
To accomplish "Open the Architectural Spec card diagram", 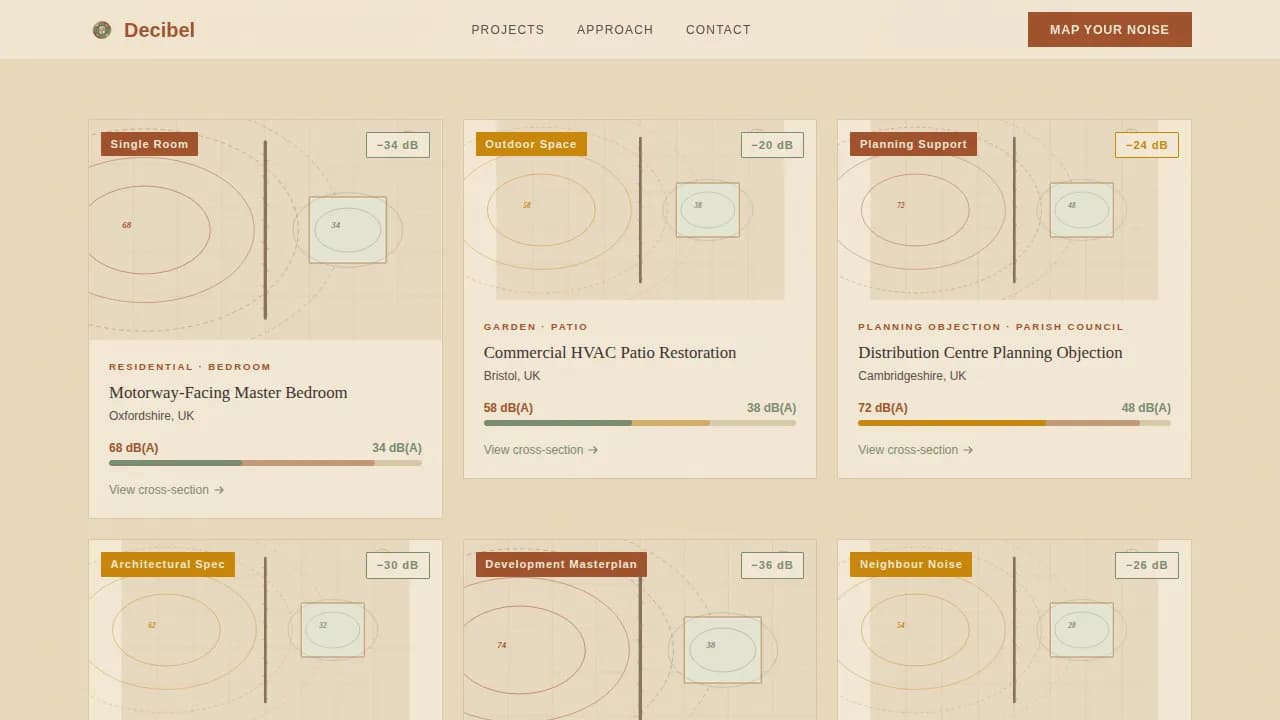I will click(x=265, y=630).
